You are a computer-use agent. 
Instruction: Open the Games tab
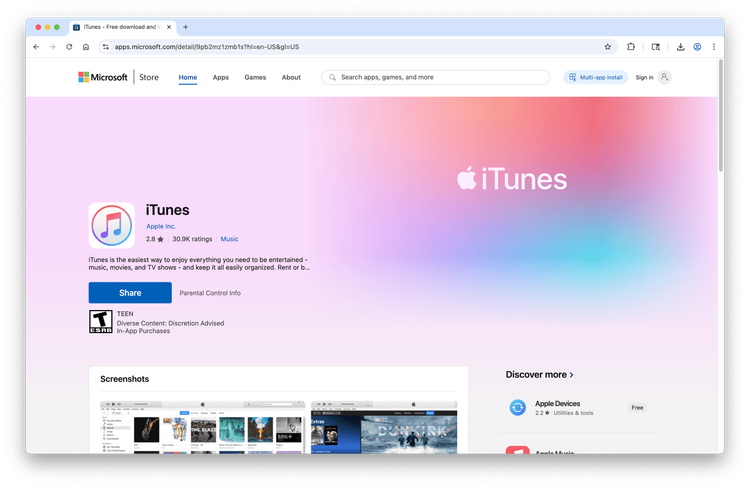255,77
